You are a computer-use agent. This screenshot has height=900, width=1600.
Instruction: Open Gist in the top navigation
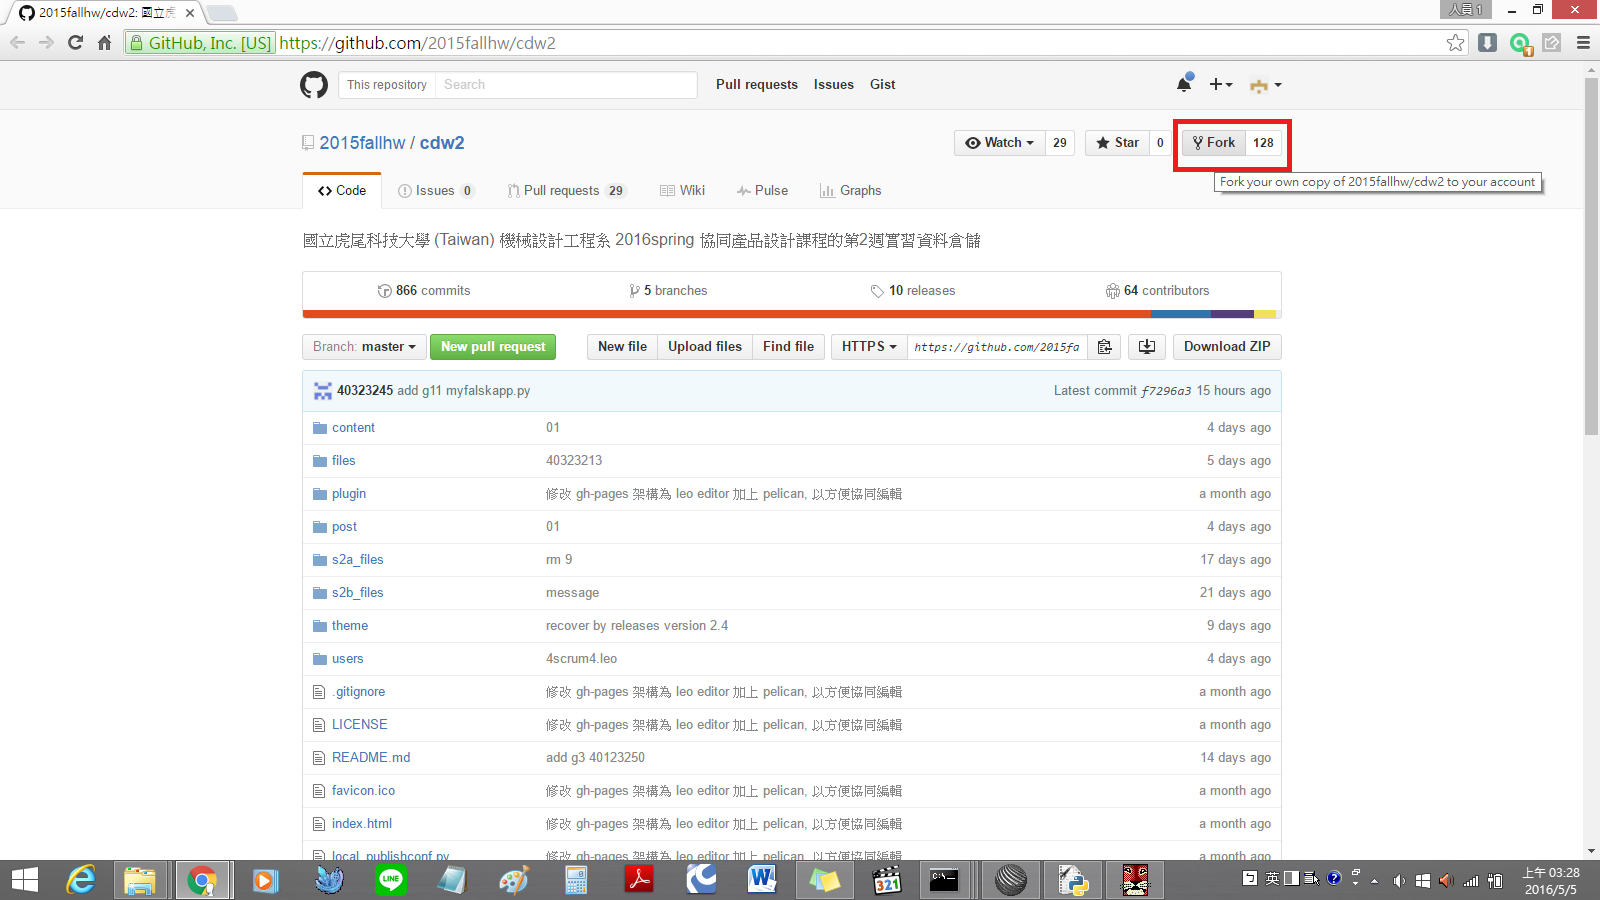883,85
